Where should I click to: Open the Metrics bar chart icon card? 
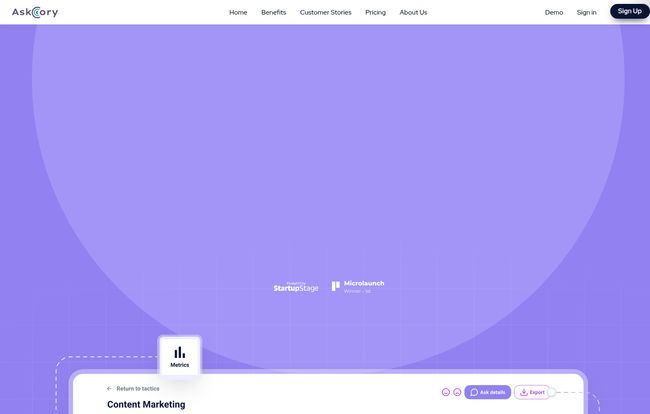pos(180,356)
